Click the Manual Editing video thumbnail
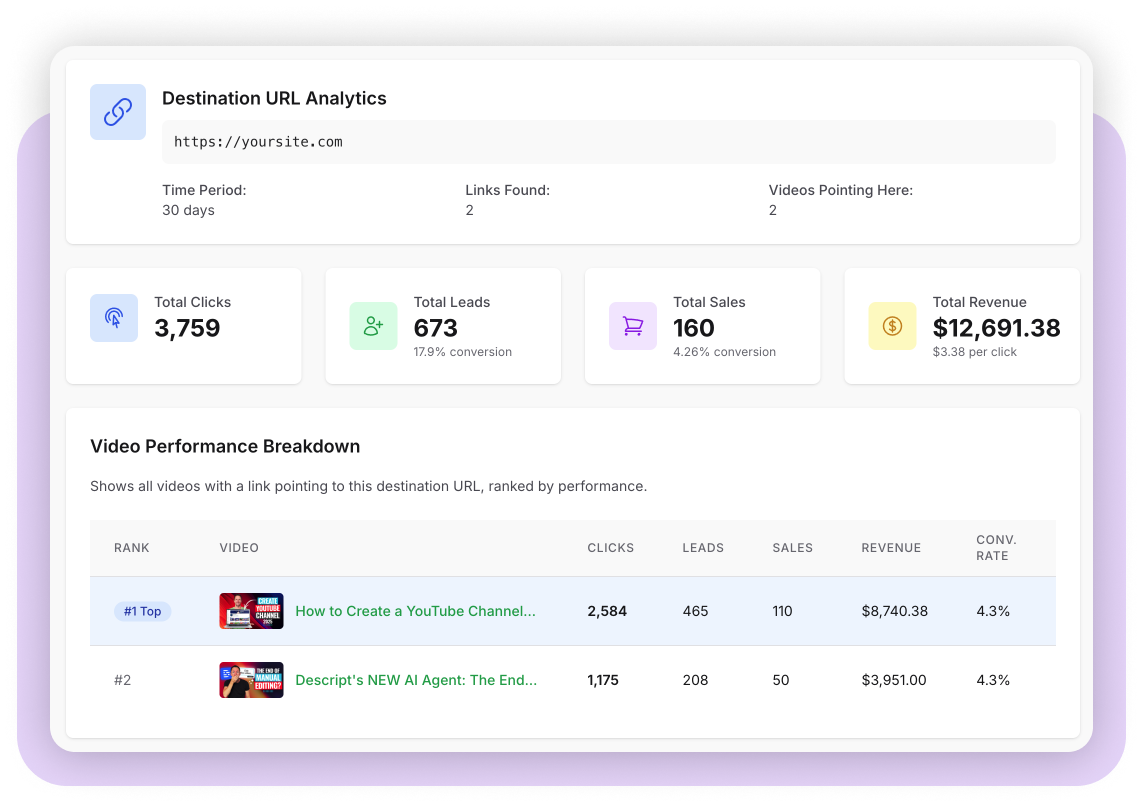The width and height of the screenshot is (1143, 806). coord(251,680)
